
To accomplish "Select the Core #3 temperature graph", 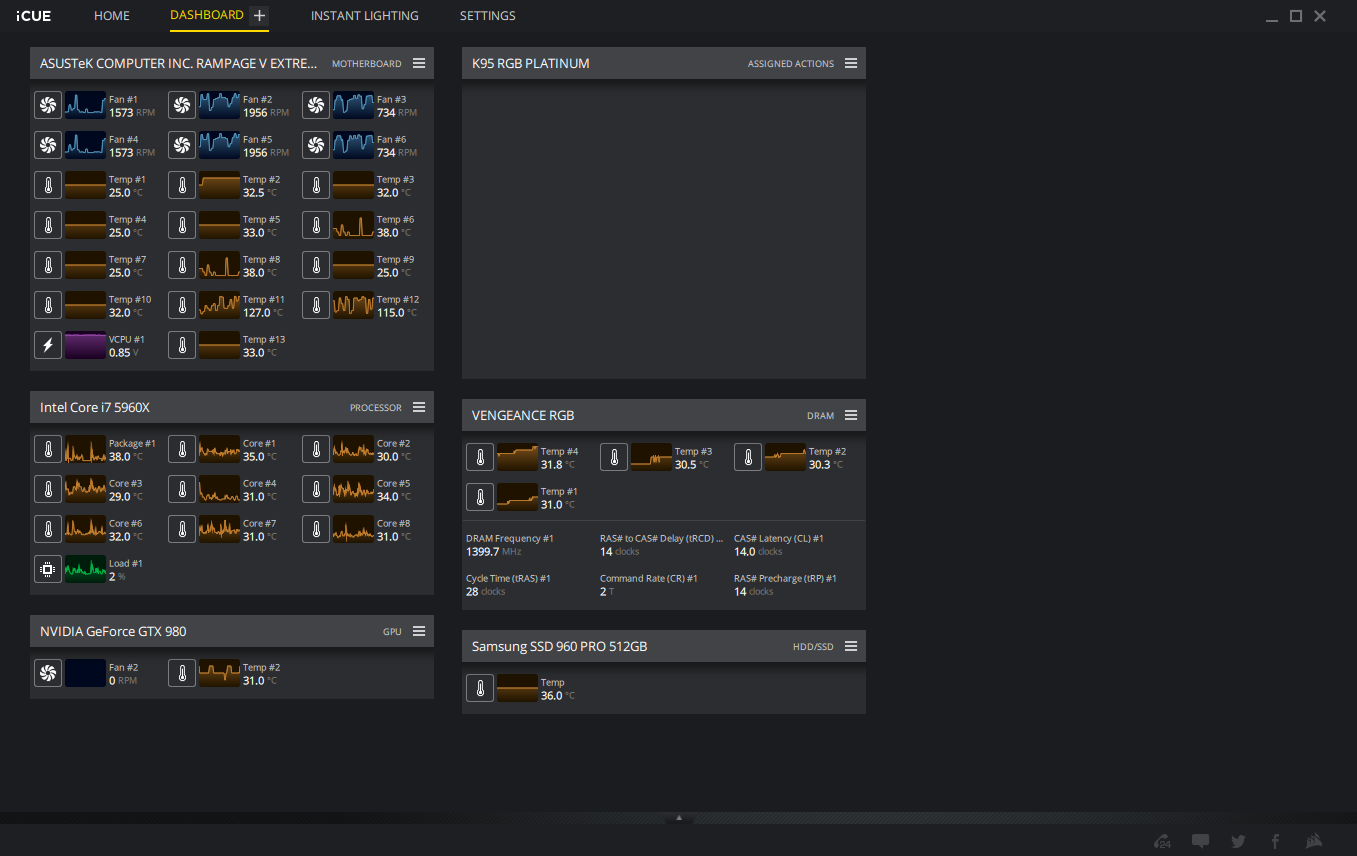I will 85,490.
